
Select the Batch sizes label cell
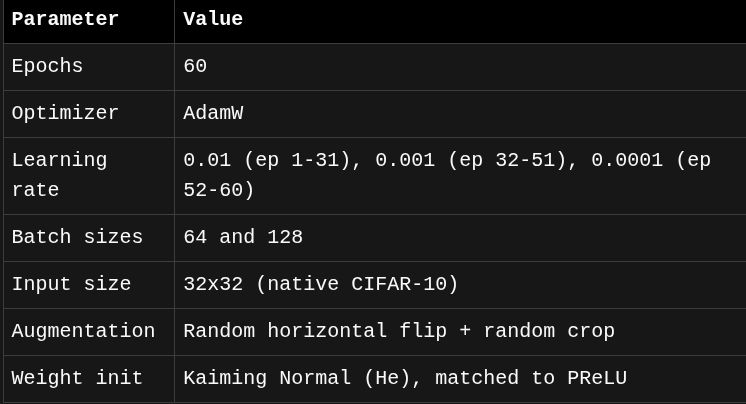pyautogui.click(x=77, y=237)
